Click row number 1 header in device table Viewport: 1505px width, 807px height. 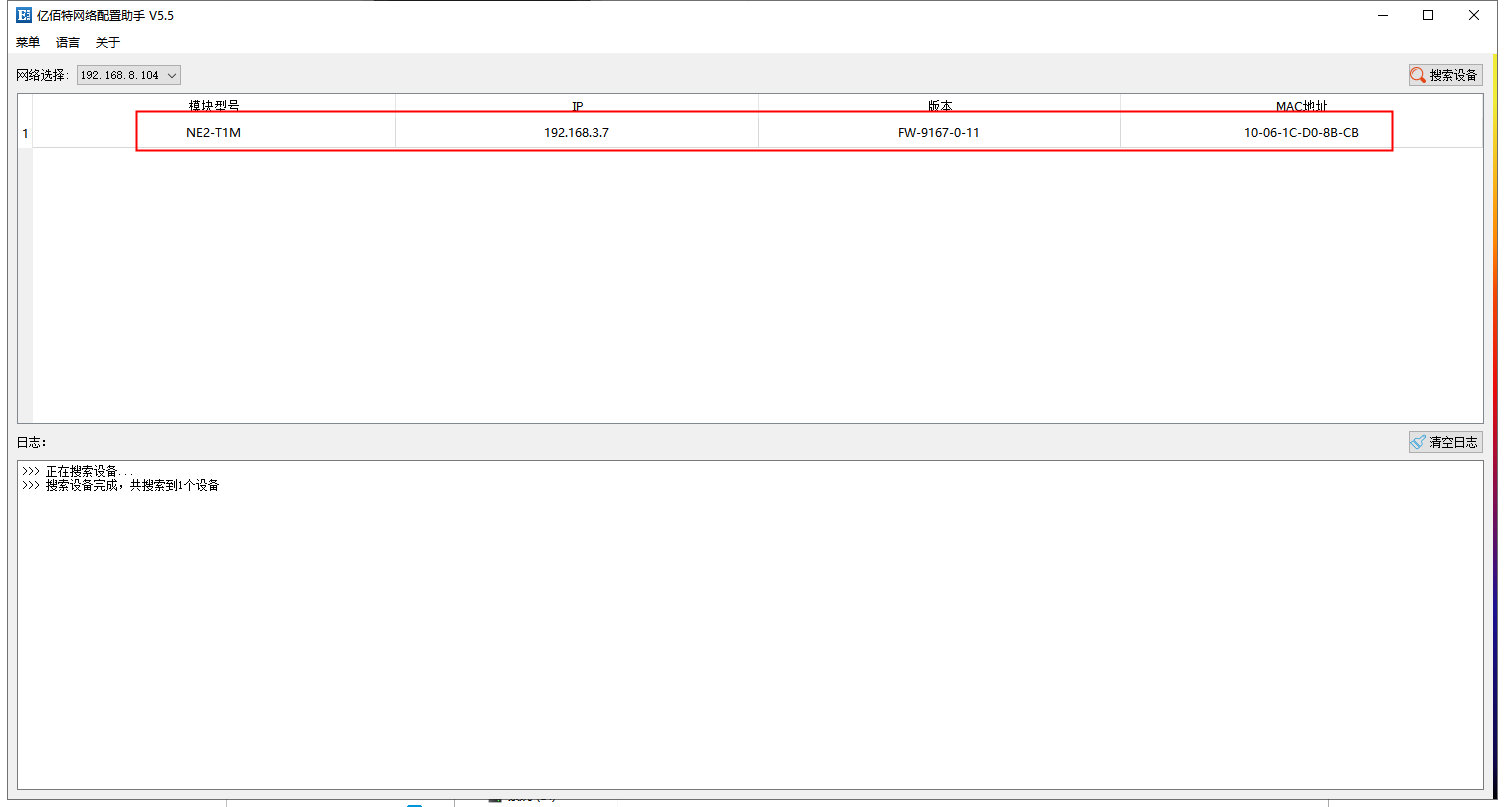point(25,133)
